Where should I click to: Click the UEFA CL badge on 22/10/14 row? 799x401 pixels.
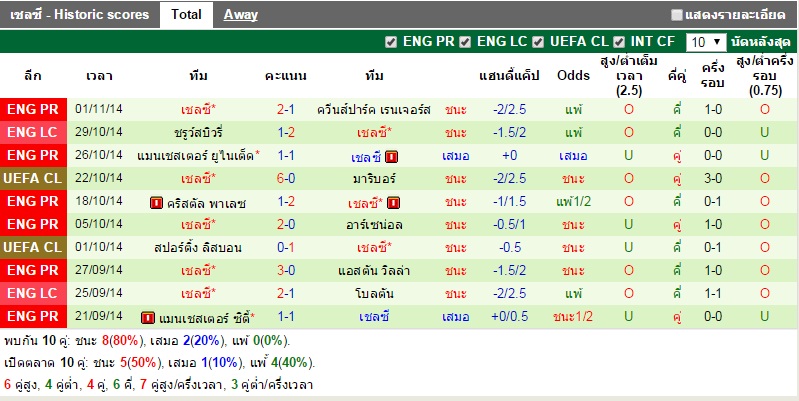pyautogui.click(x=33, y=178)
